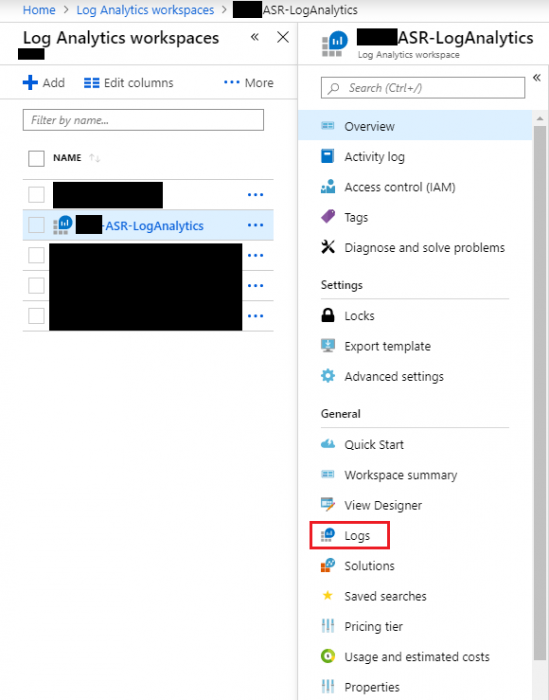Go to Home breadcrumb link
The height and width of the screenshot is (700, 549).
tap(39, 10)
